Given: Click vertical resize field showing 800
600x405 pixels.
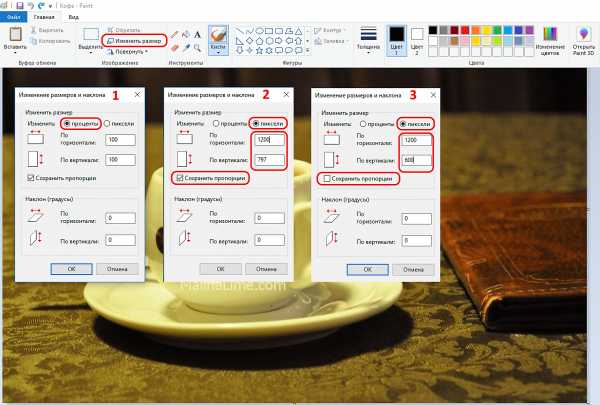Looking at the screenshot, I should [416, 160].
